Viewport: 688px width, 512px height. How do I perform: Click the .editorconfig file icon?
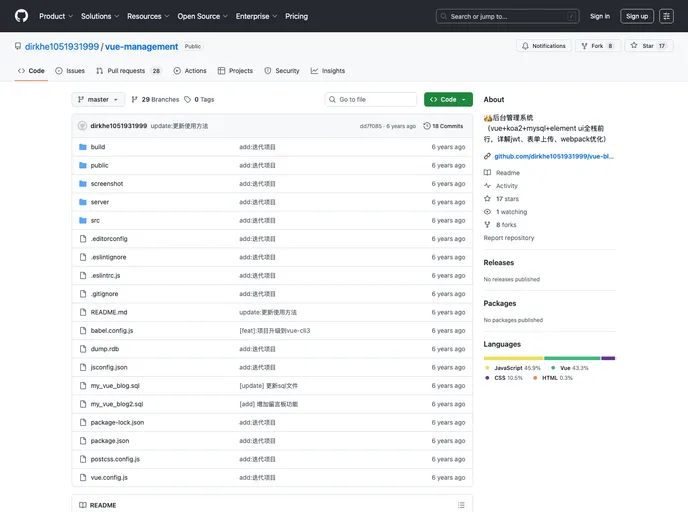click(x=82, y=239)
